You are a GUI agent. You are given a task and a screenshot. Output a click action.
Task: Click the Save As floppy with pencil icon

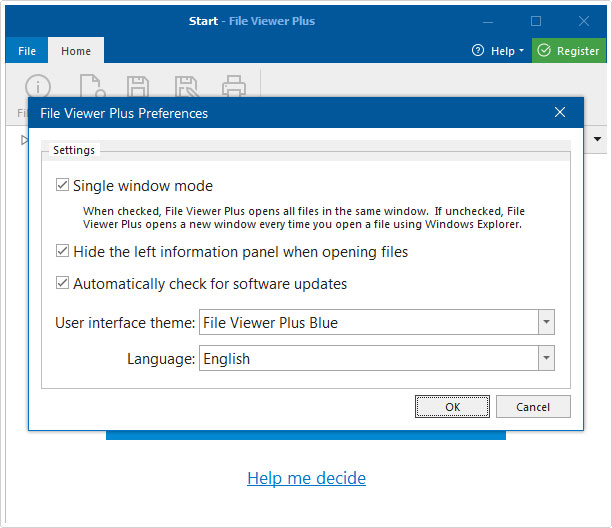point(186,86)
